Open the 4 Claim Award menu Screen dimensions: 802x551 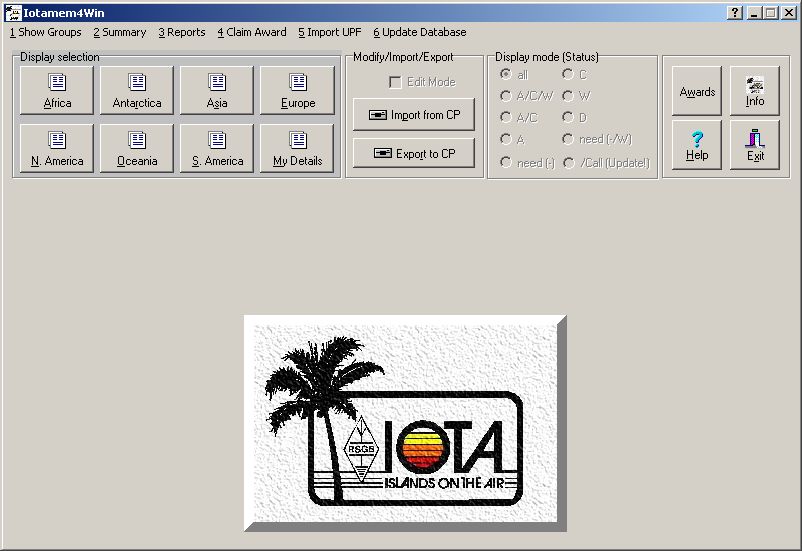[252, 32]
